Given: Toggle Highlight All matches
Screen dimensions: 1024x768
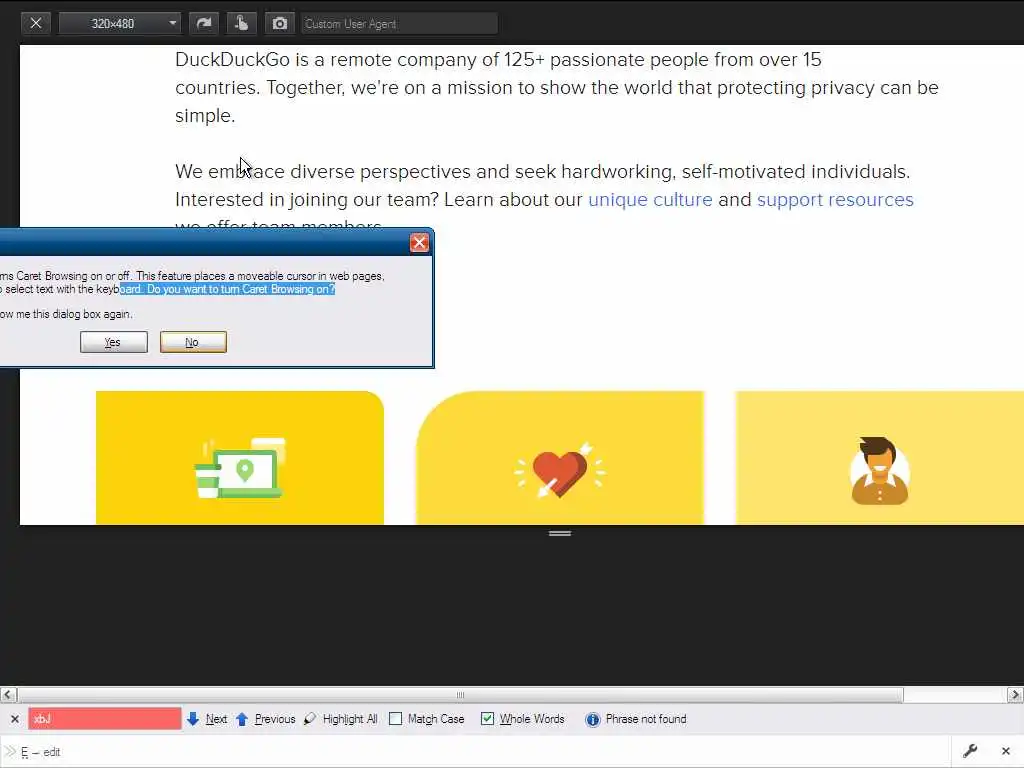Looking at the screenshot, I should coord(341,719).
